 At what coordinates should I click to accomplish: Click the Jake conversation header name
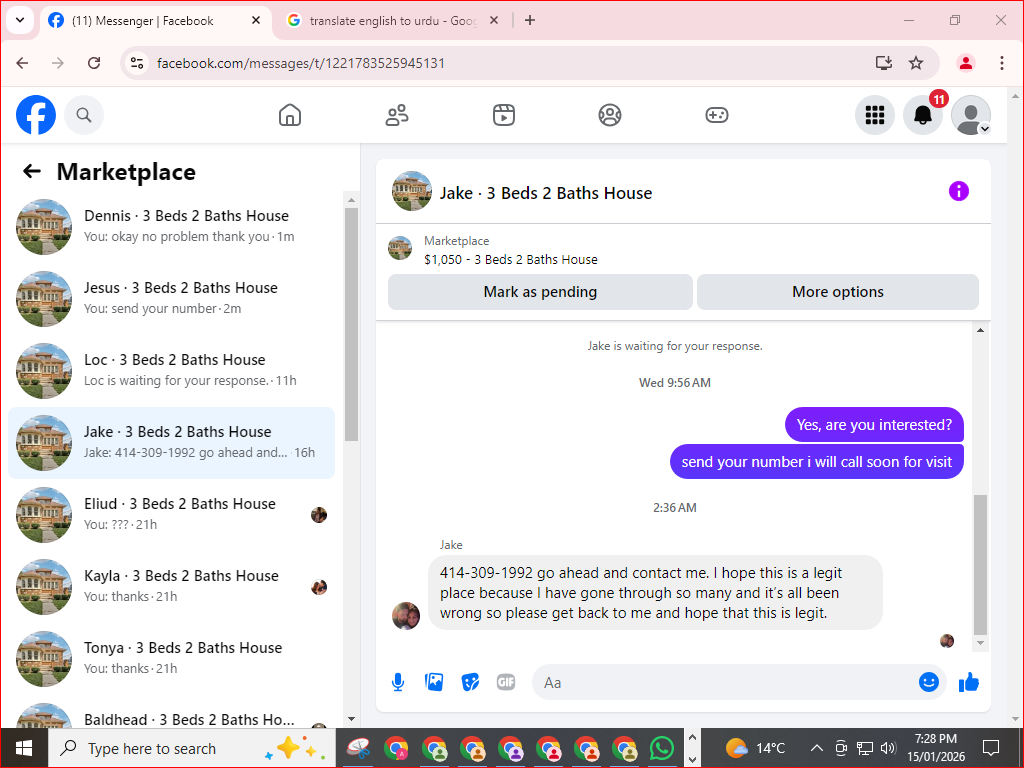546,193
